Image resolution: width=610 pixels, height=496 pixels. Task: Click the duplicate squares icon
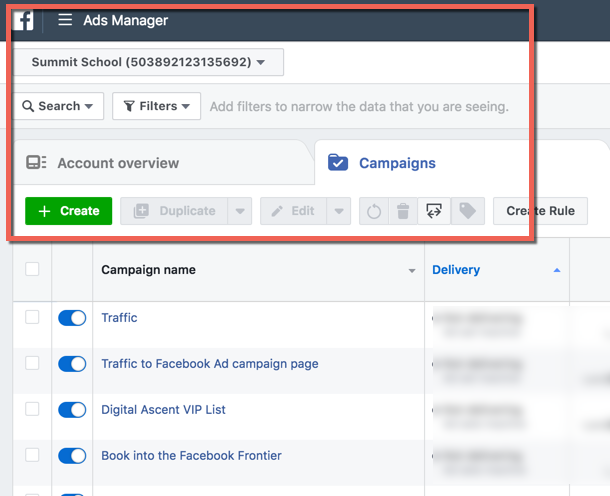click(141, 211)
